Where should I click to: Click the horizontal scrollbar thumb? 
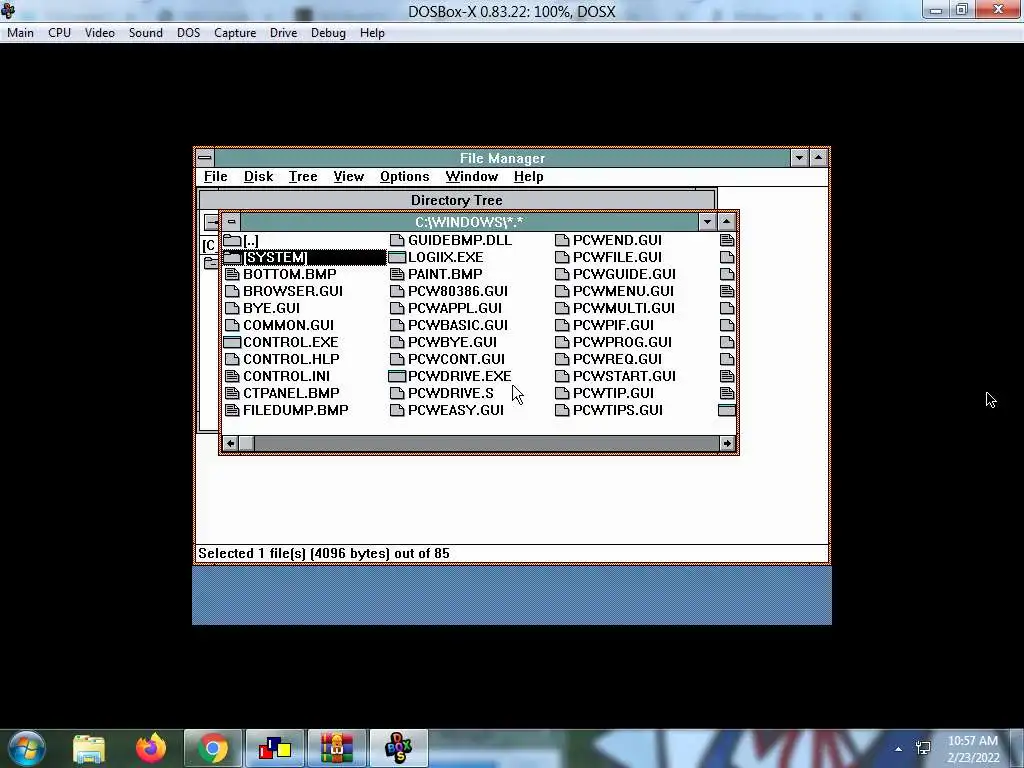click(247, 443)
